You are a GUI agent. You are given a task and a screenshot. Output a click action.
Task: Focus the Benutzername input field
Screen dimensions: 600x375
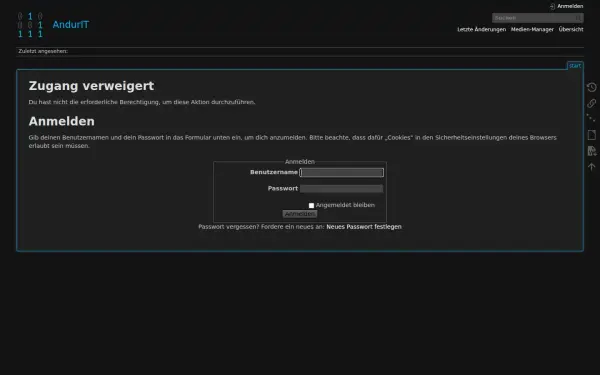[341, 173]
